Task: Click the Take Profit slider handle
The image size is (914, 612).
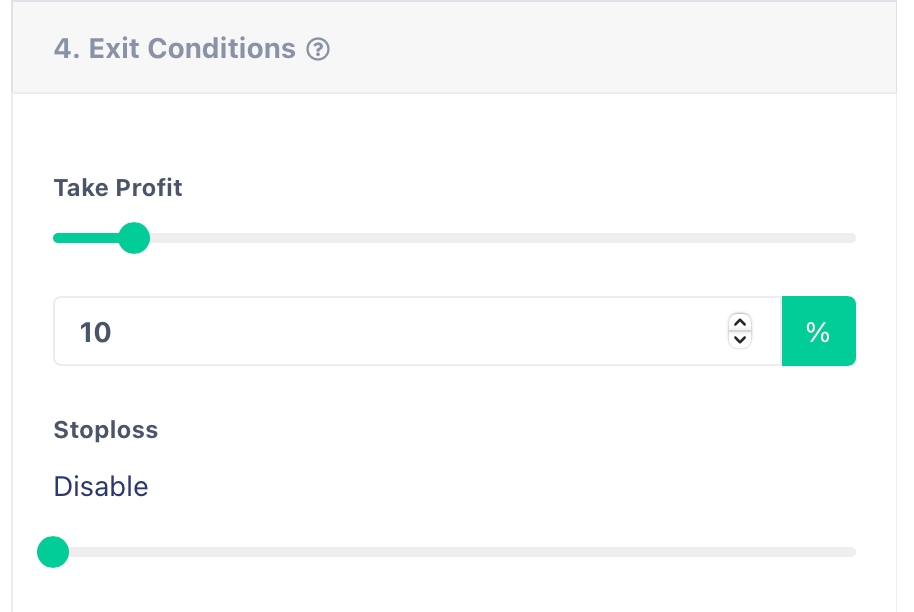Action: (x=133, y=238)
